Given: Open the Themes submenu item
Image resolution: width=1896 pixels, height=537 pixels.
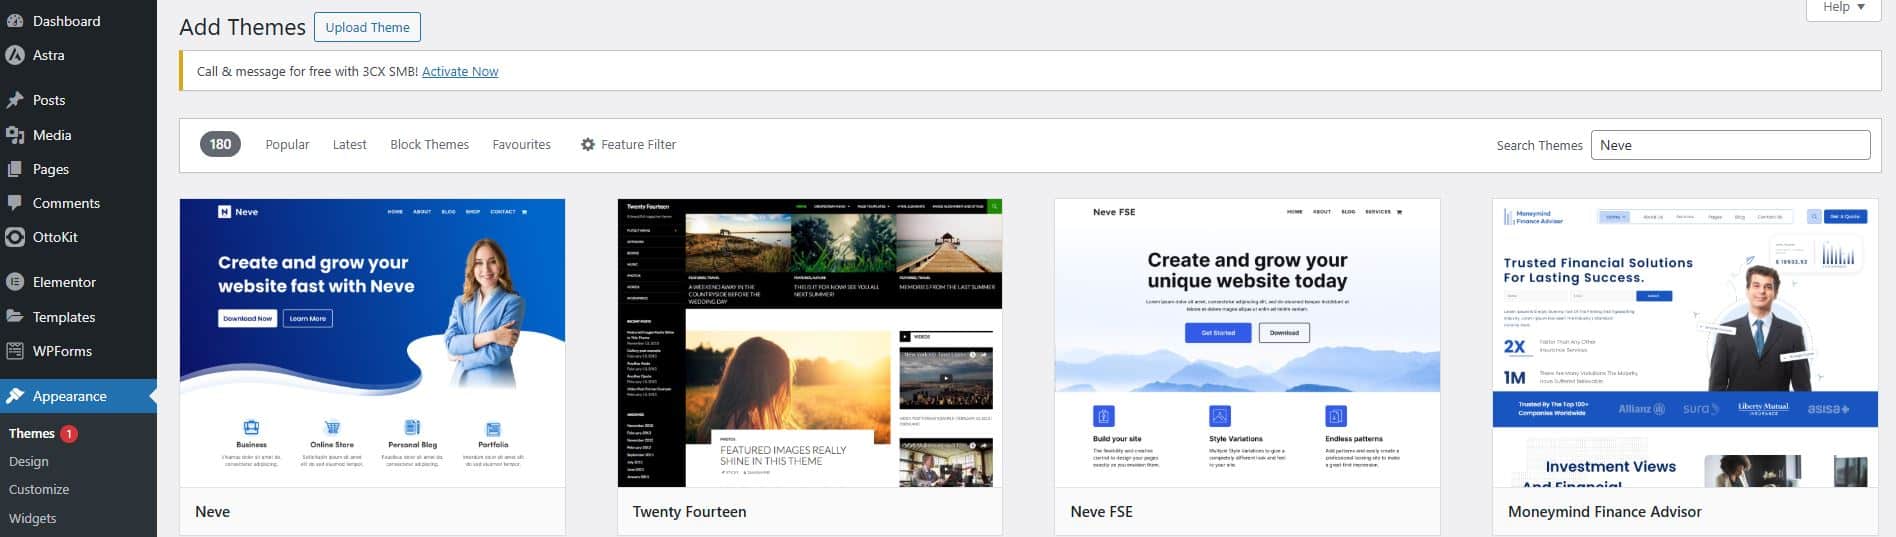Looking at the screenshot, I should click(x=32, y=434).
